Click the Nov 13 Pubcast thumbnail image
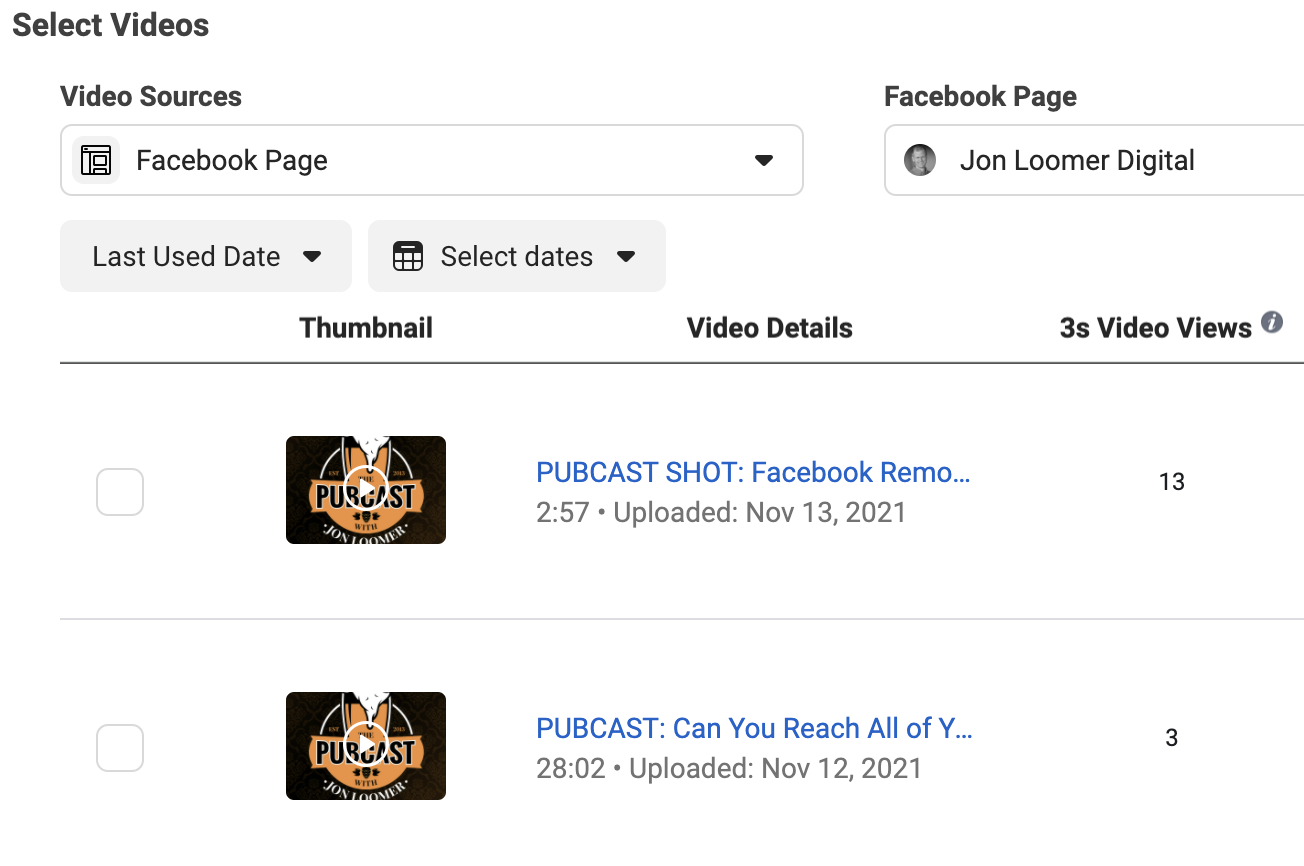The height and width of the screenshot is (866, 1304). point(366,490)
